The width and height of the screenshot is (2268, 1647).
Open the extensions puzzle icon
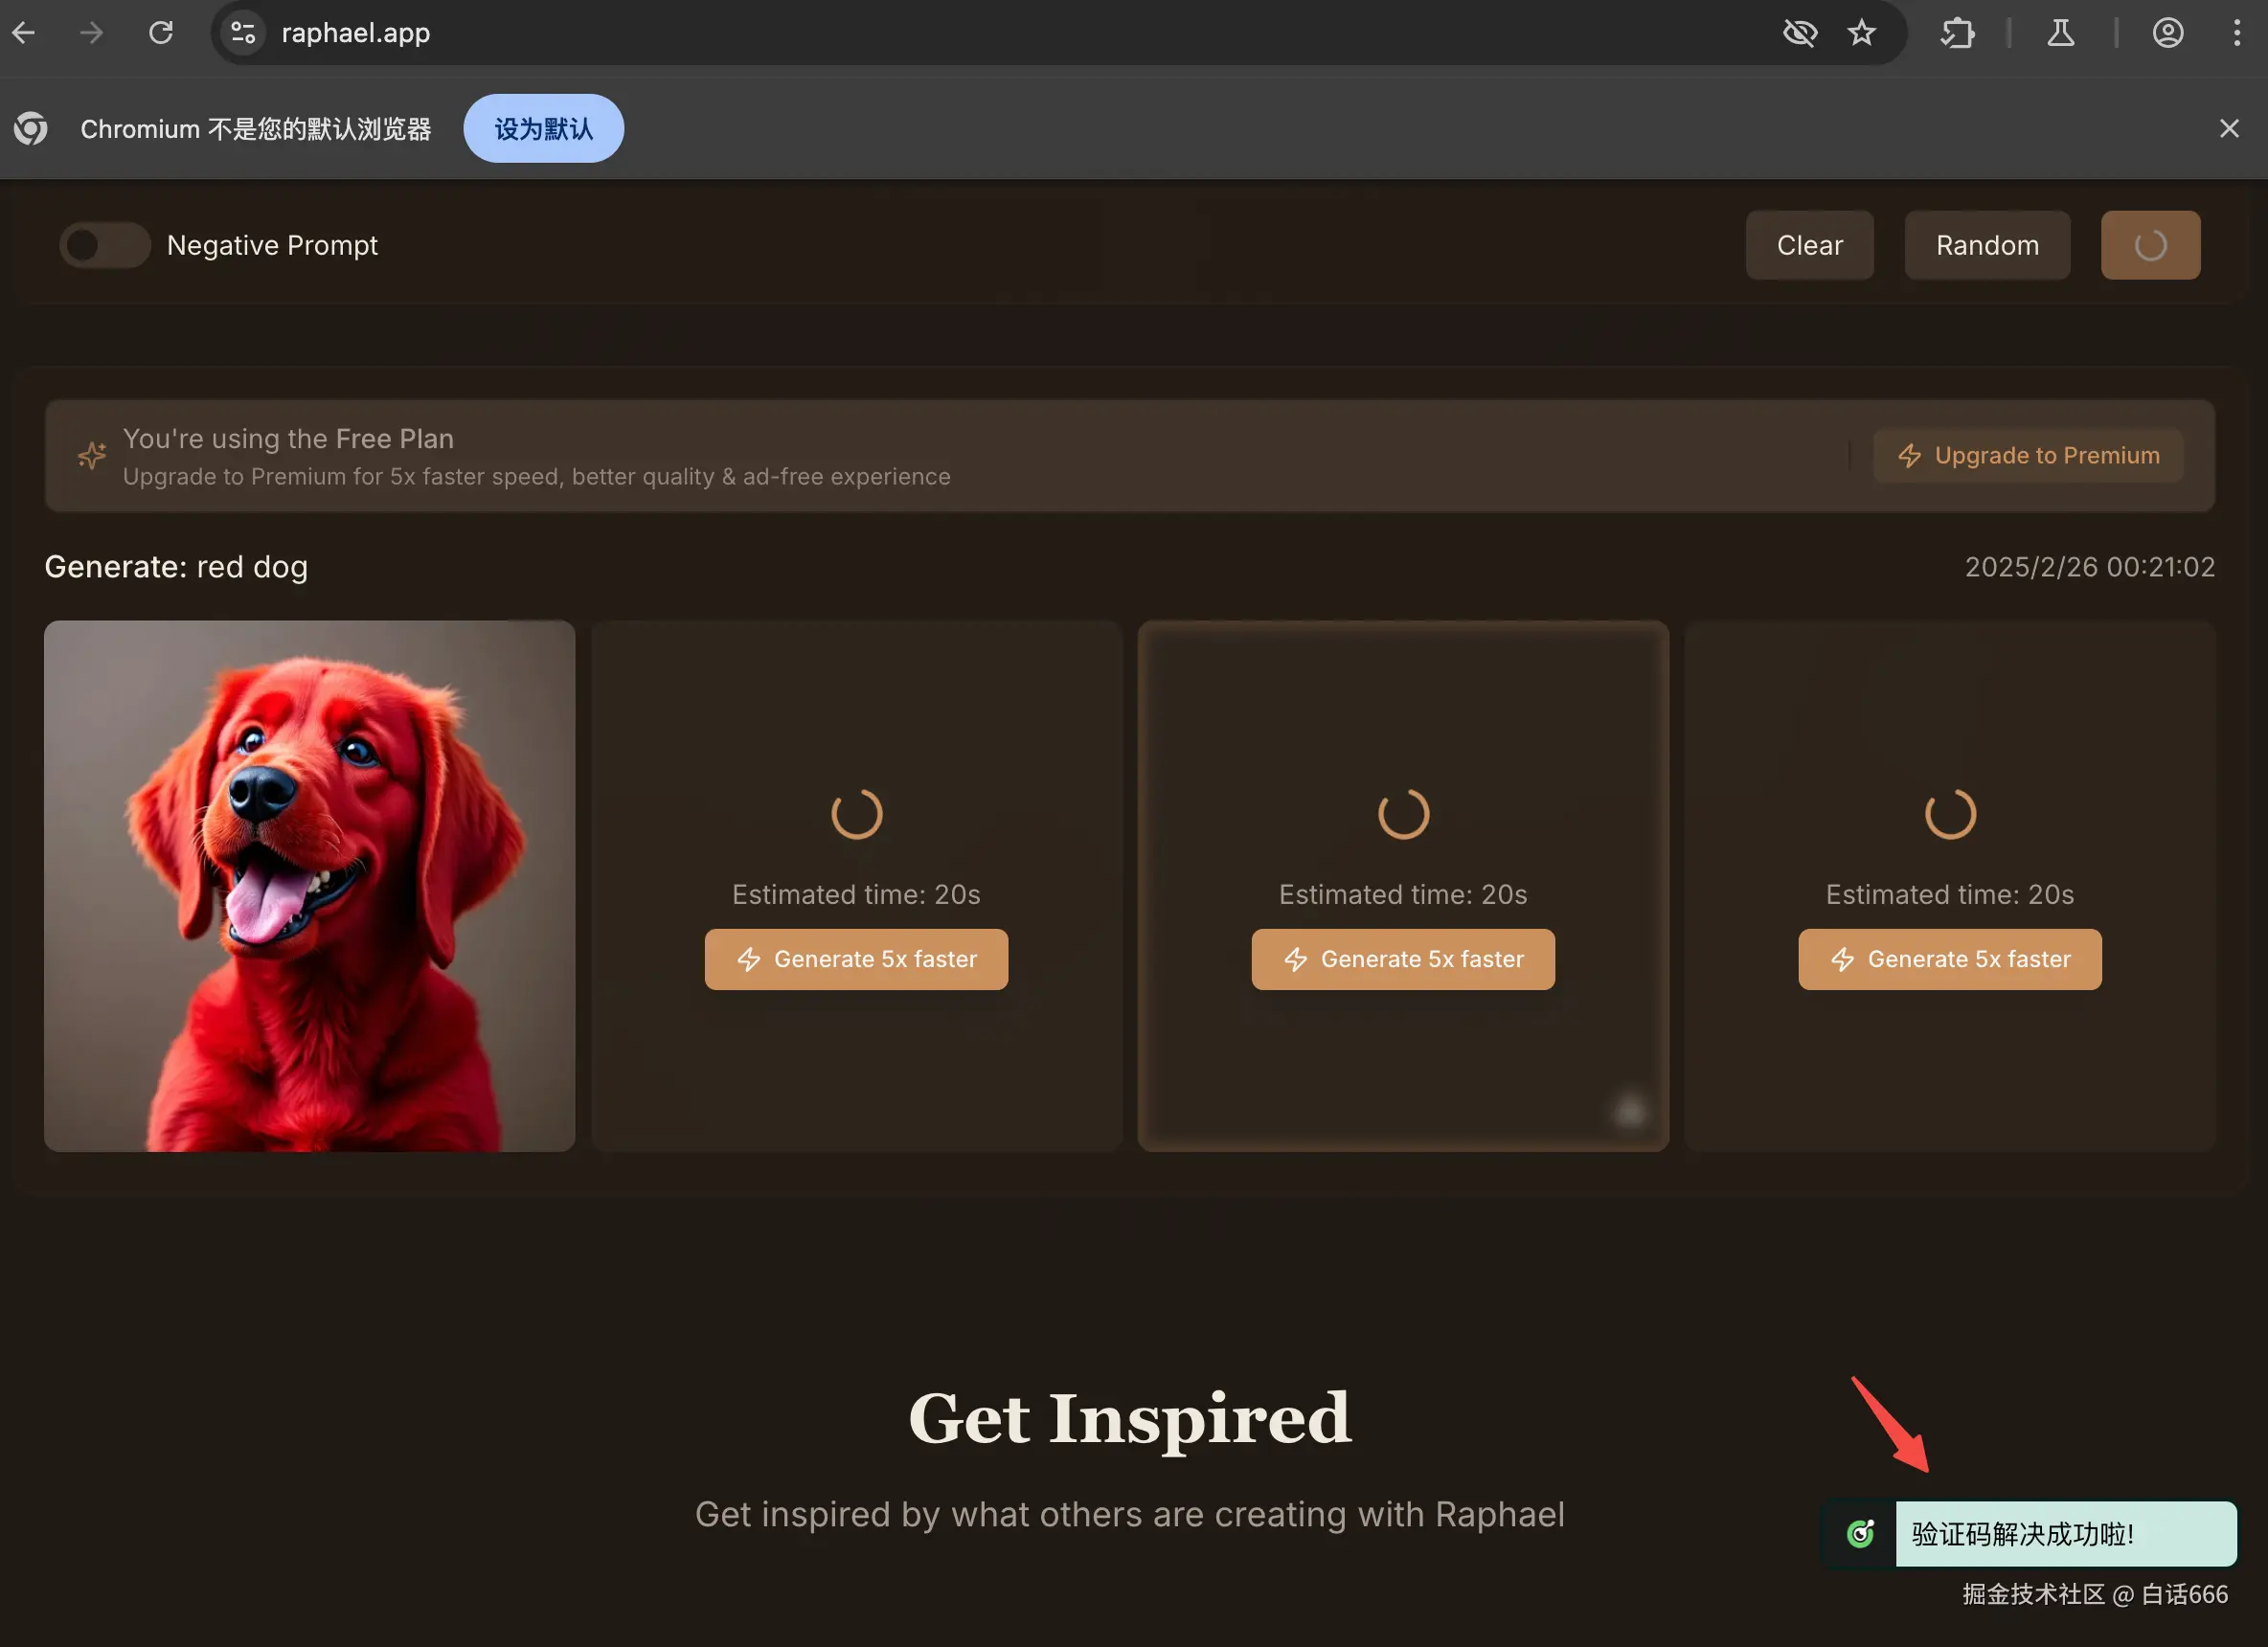click(x=1957, y=33)
